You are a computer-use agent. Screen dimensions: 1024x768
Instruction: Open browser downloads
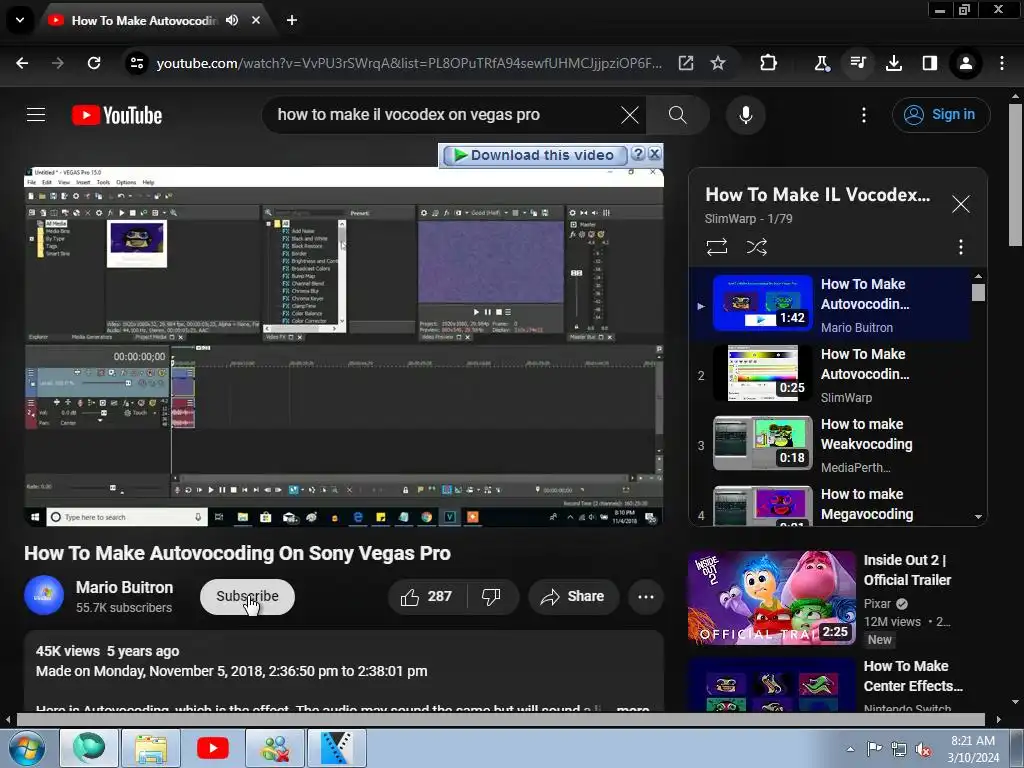[x=893, y=63]
